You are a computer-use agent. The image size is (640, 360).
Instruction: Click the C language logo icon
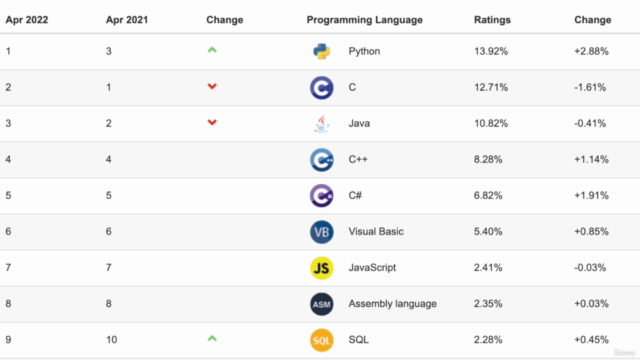tap(322, 87)
